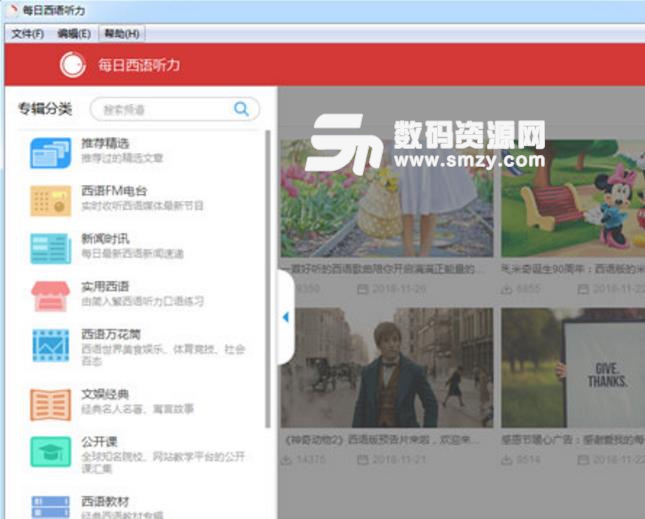Select the 西语FM电台 radio icon

(x=51, y=201)
